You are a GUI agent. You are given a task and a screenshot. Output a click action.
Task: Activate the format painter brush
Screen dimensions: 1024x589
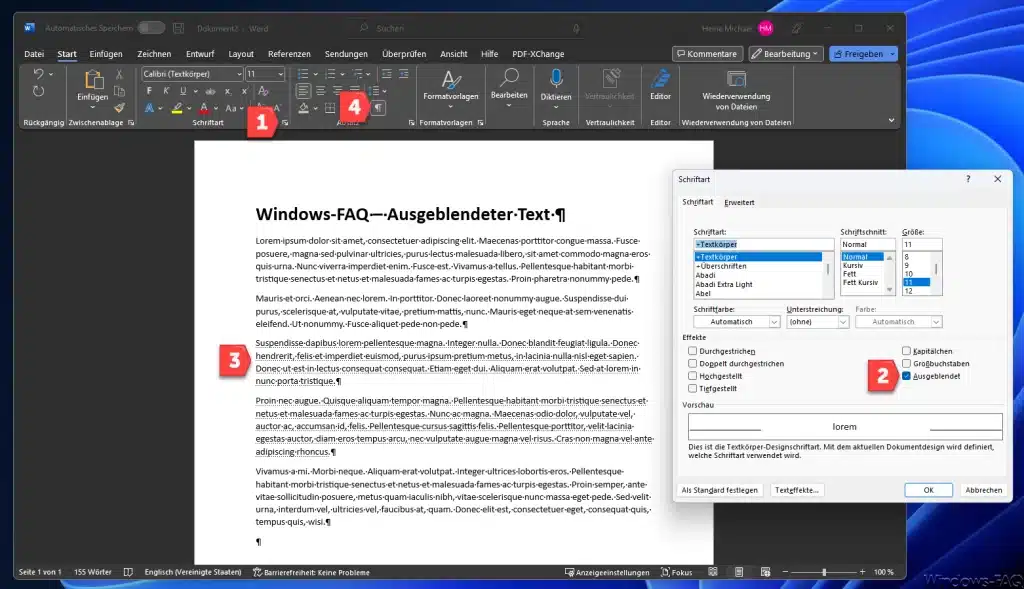pos(120,108)
